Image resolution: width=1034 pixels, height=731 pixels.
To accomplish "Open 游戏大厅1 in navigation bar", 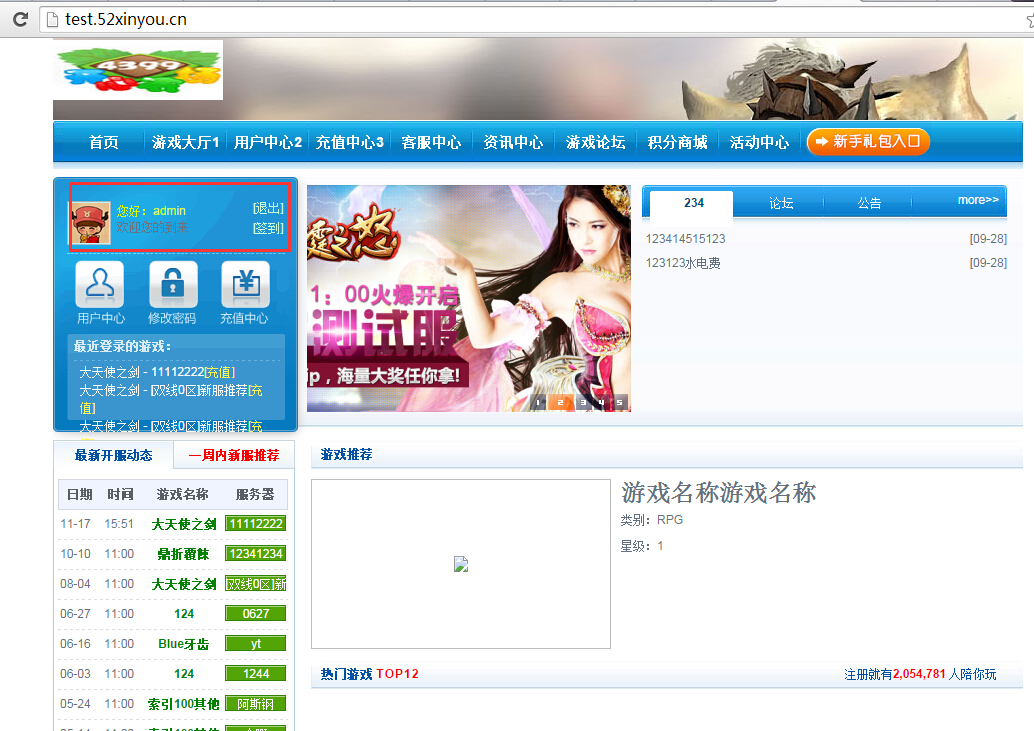I will 185,142.
